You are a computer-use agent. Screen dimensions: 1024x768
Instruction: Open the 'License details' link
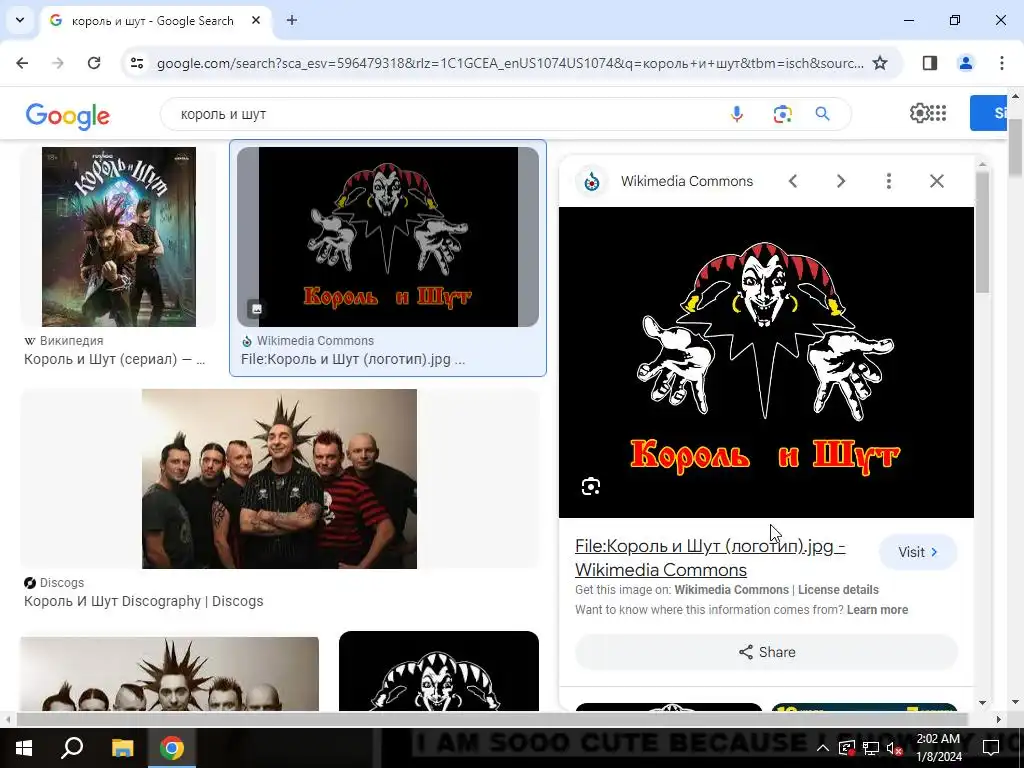pos(839,590)
